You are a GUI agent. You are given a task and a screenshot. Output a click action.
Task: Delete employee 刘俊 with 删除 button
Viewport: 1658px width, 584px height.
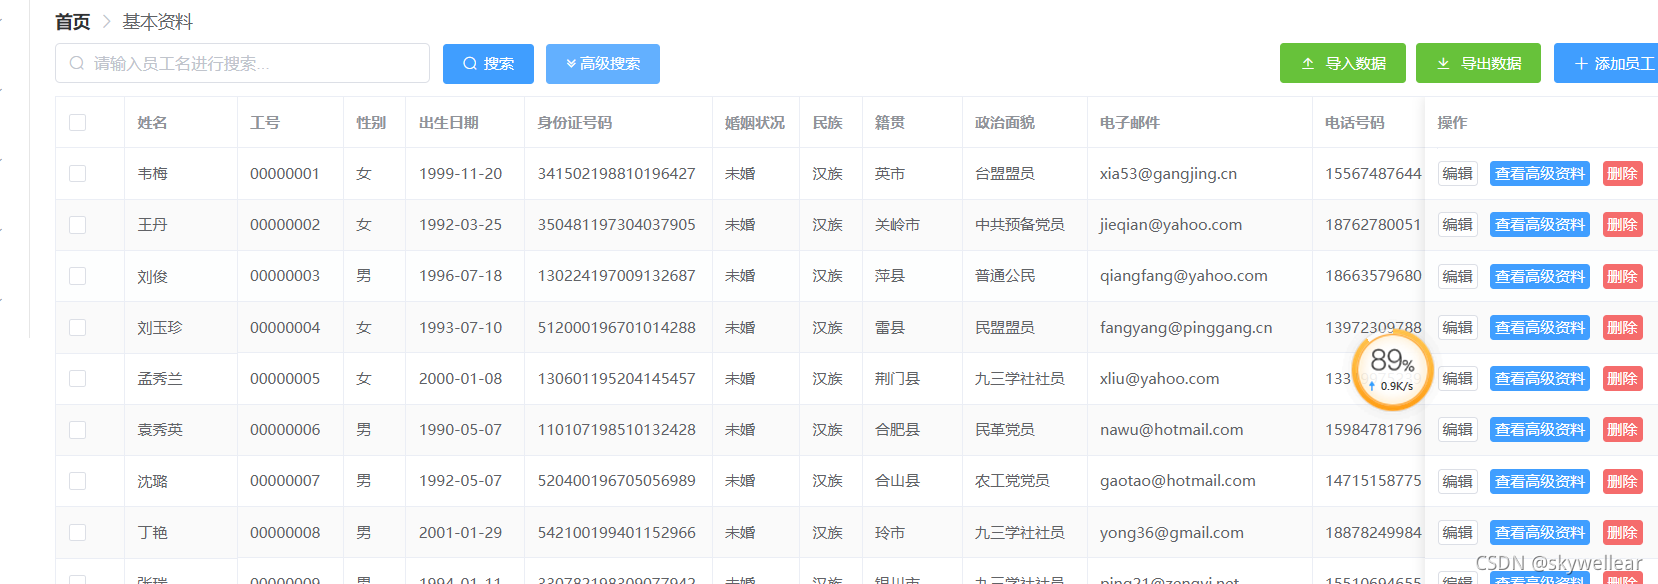coord(1622,276)
